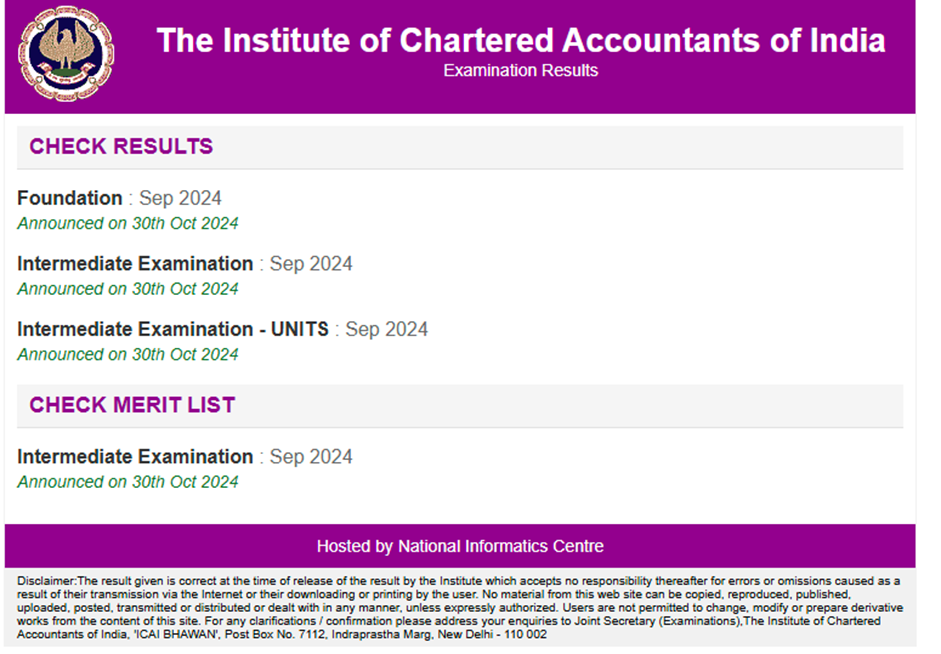Image resolution: width=941 pixels, height=654 pixels.
Task: Click the Examination Results subtitle
Action: pos(520,71)
